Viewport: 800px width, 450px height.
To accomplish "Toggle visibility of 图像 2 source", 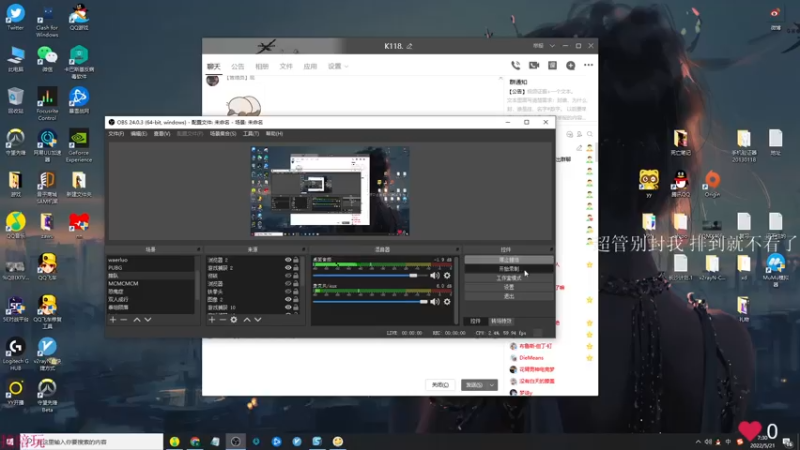I will point(288,299).
